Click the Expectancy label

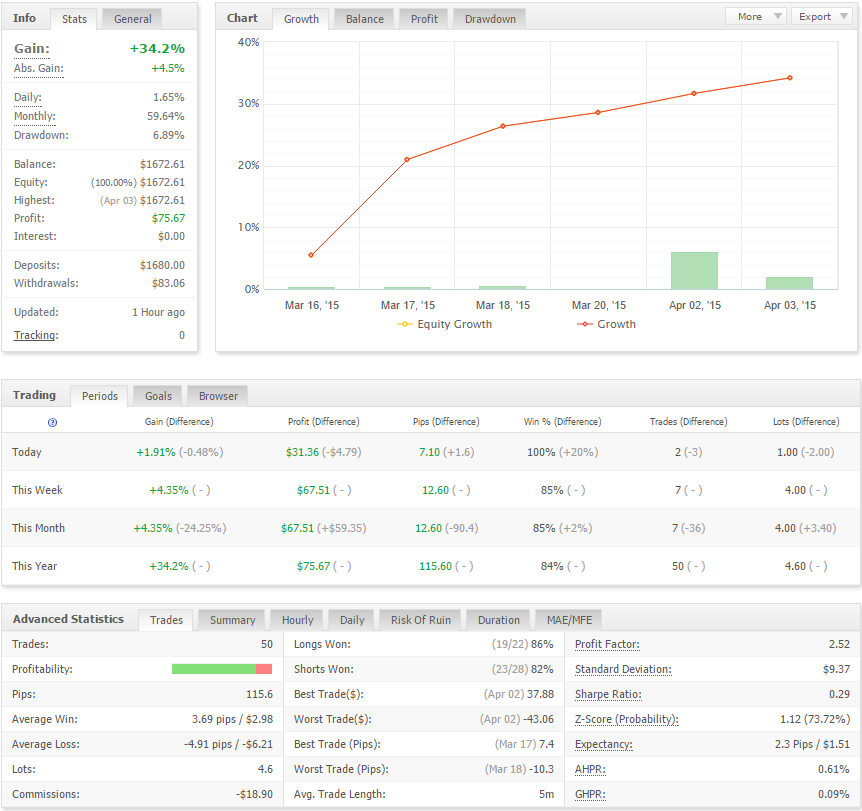click(604, 744)
